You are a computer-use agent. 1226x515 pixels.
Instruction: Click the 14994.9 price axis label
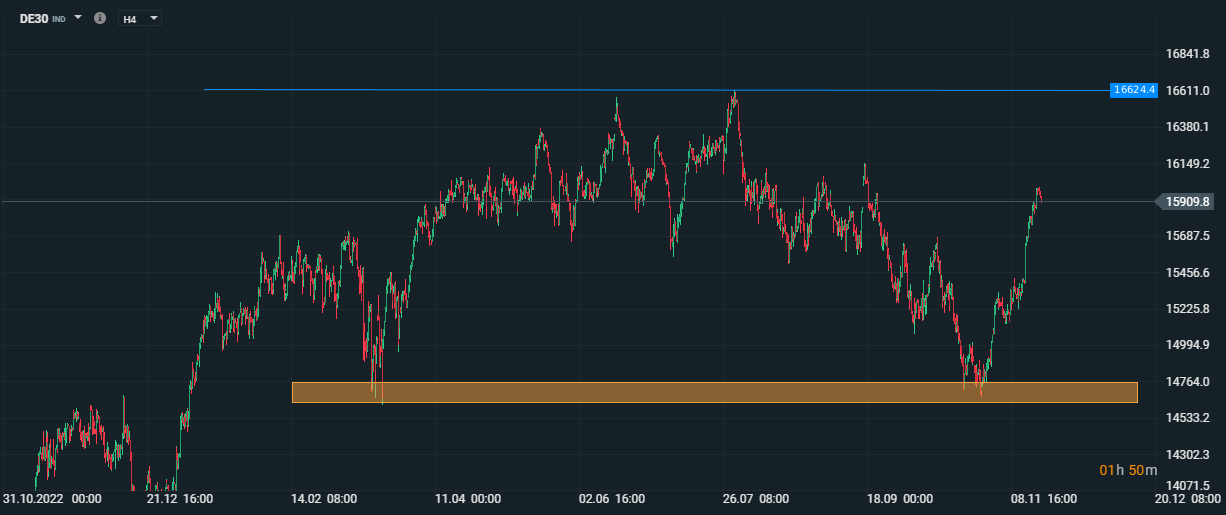(1188, 345)
